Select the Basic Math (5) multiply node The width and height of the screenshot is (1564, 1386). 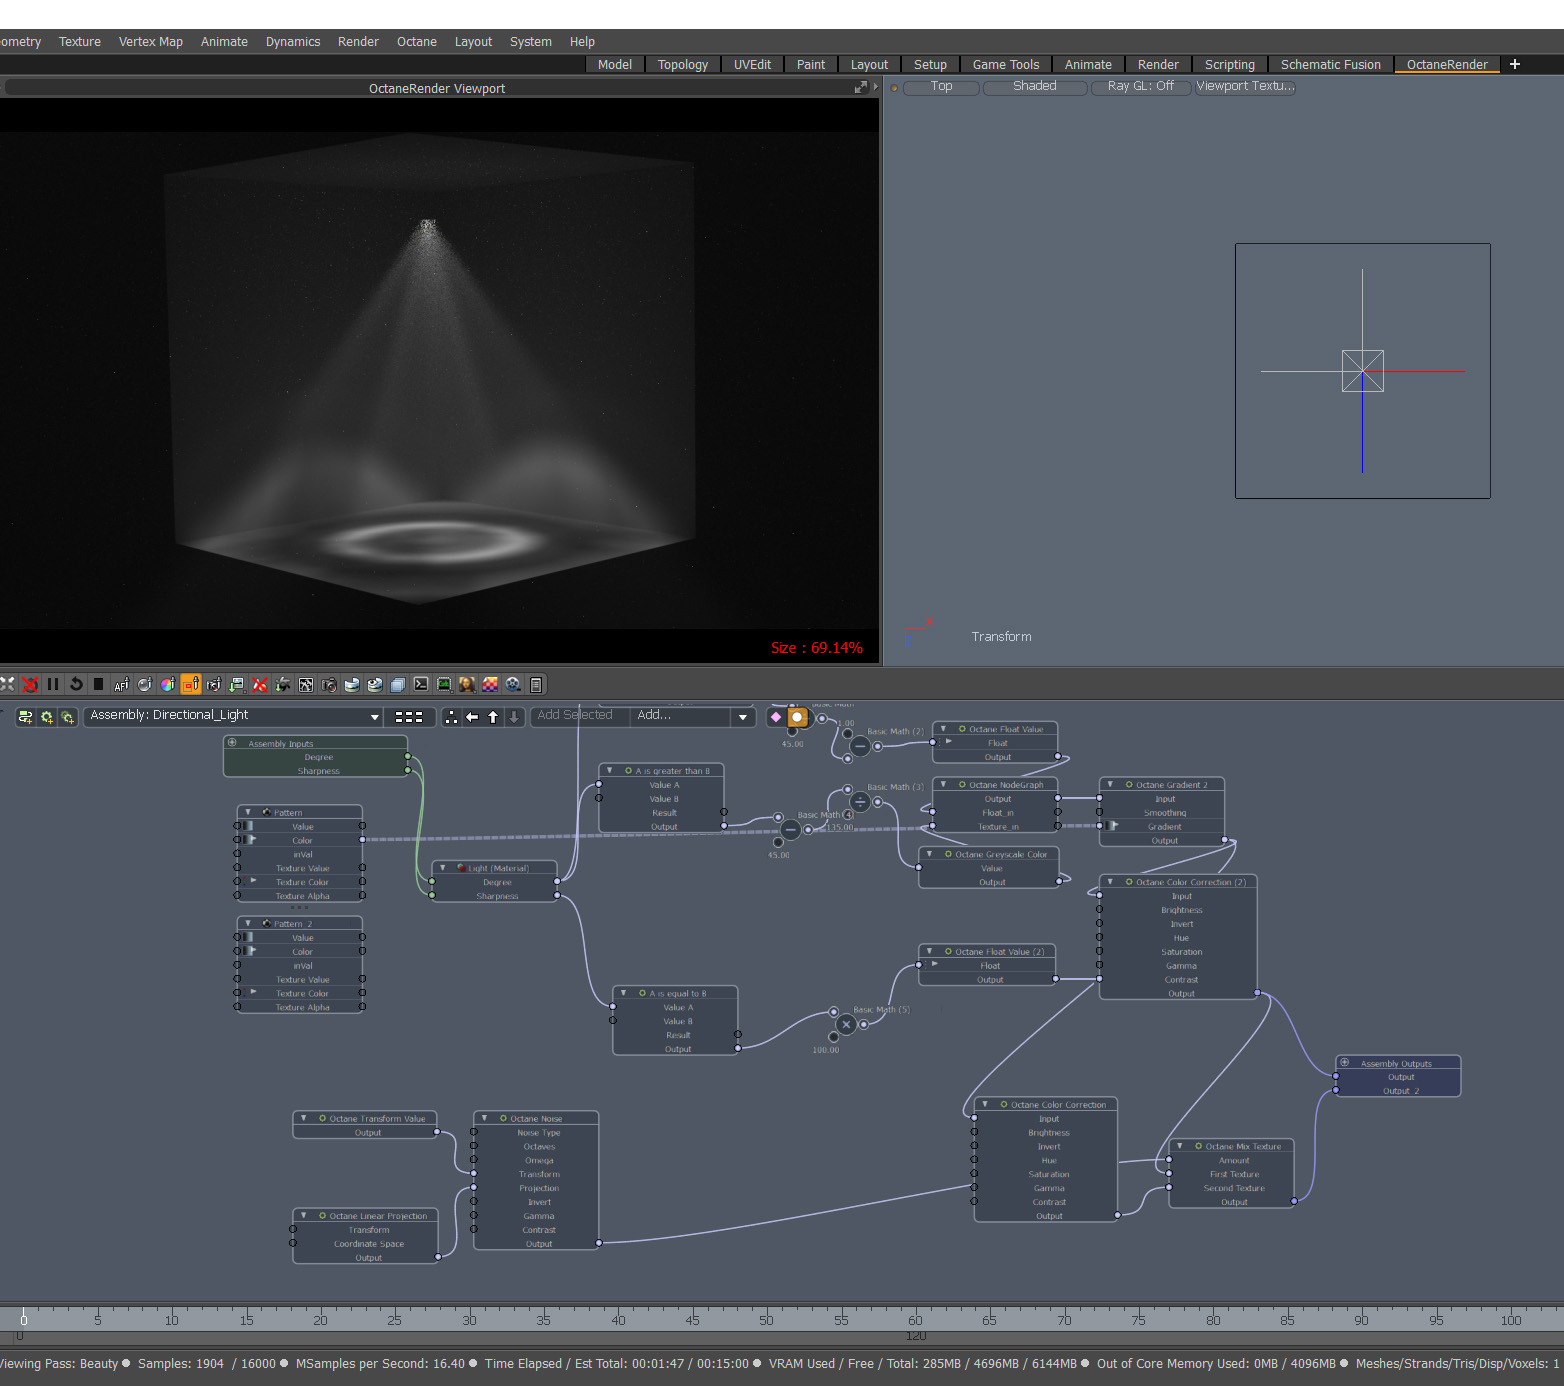click(846, 1024)
